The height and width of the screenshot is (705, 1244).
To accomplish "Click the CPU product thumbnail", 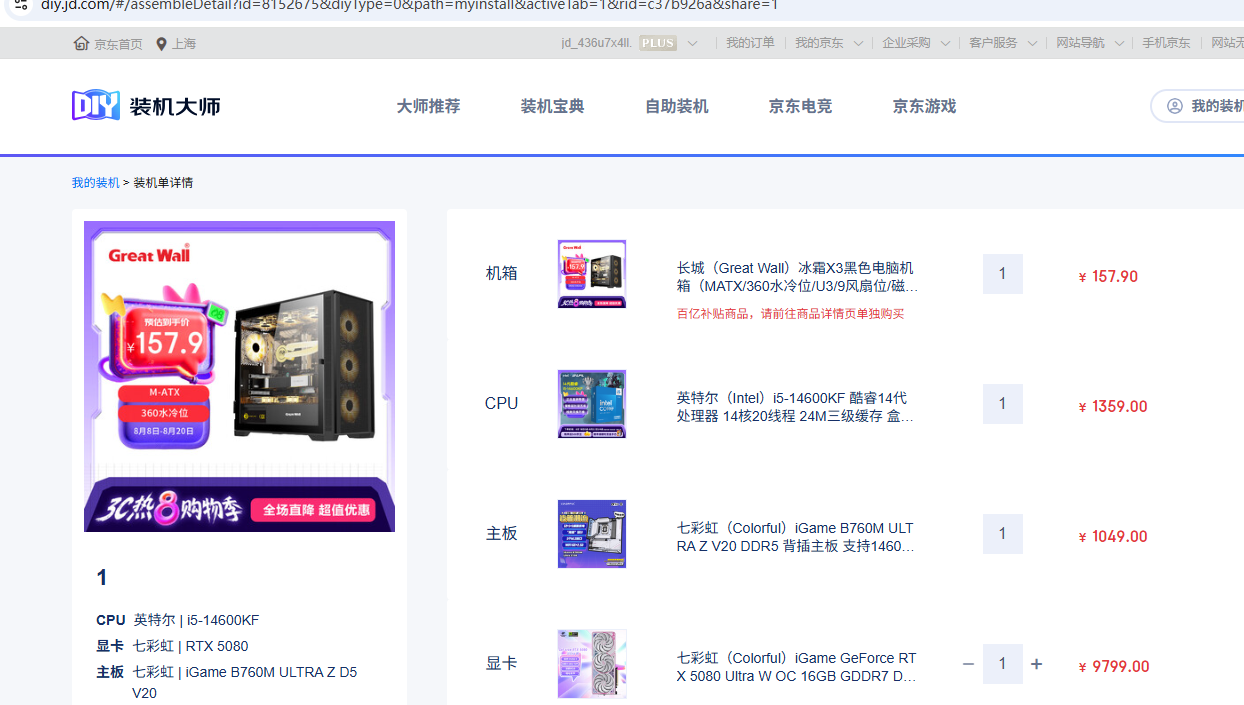I will point(592,404).
